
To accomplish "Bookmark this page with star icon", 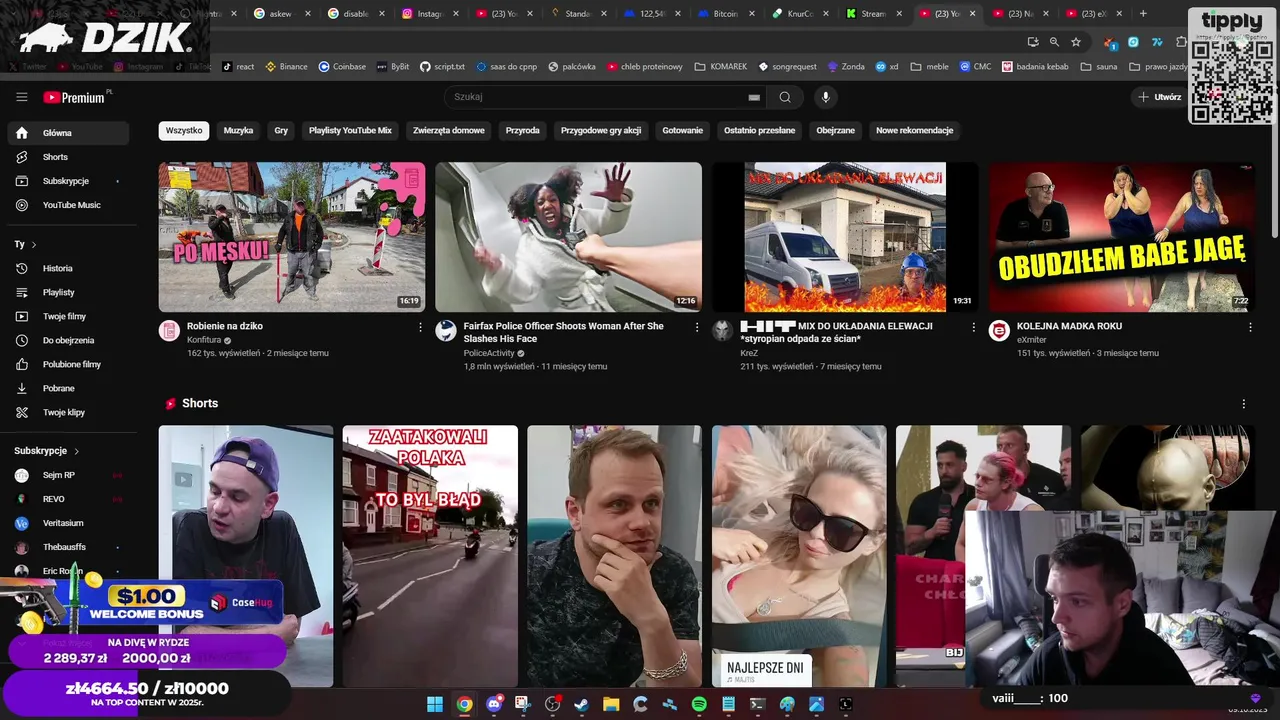I will 1076,42.
